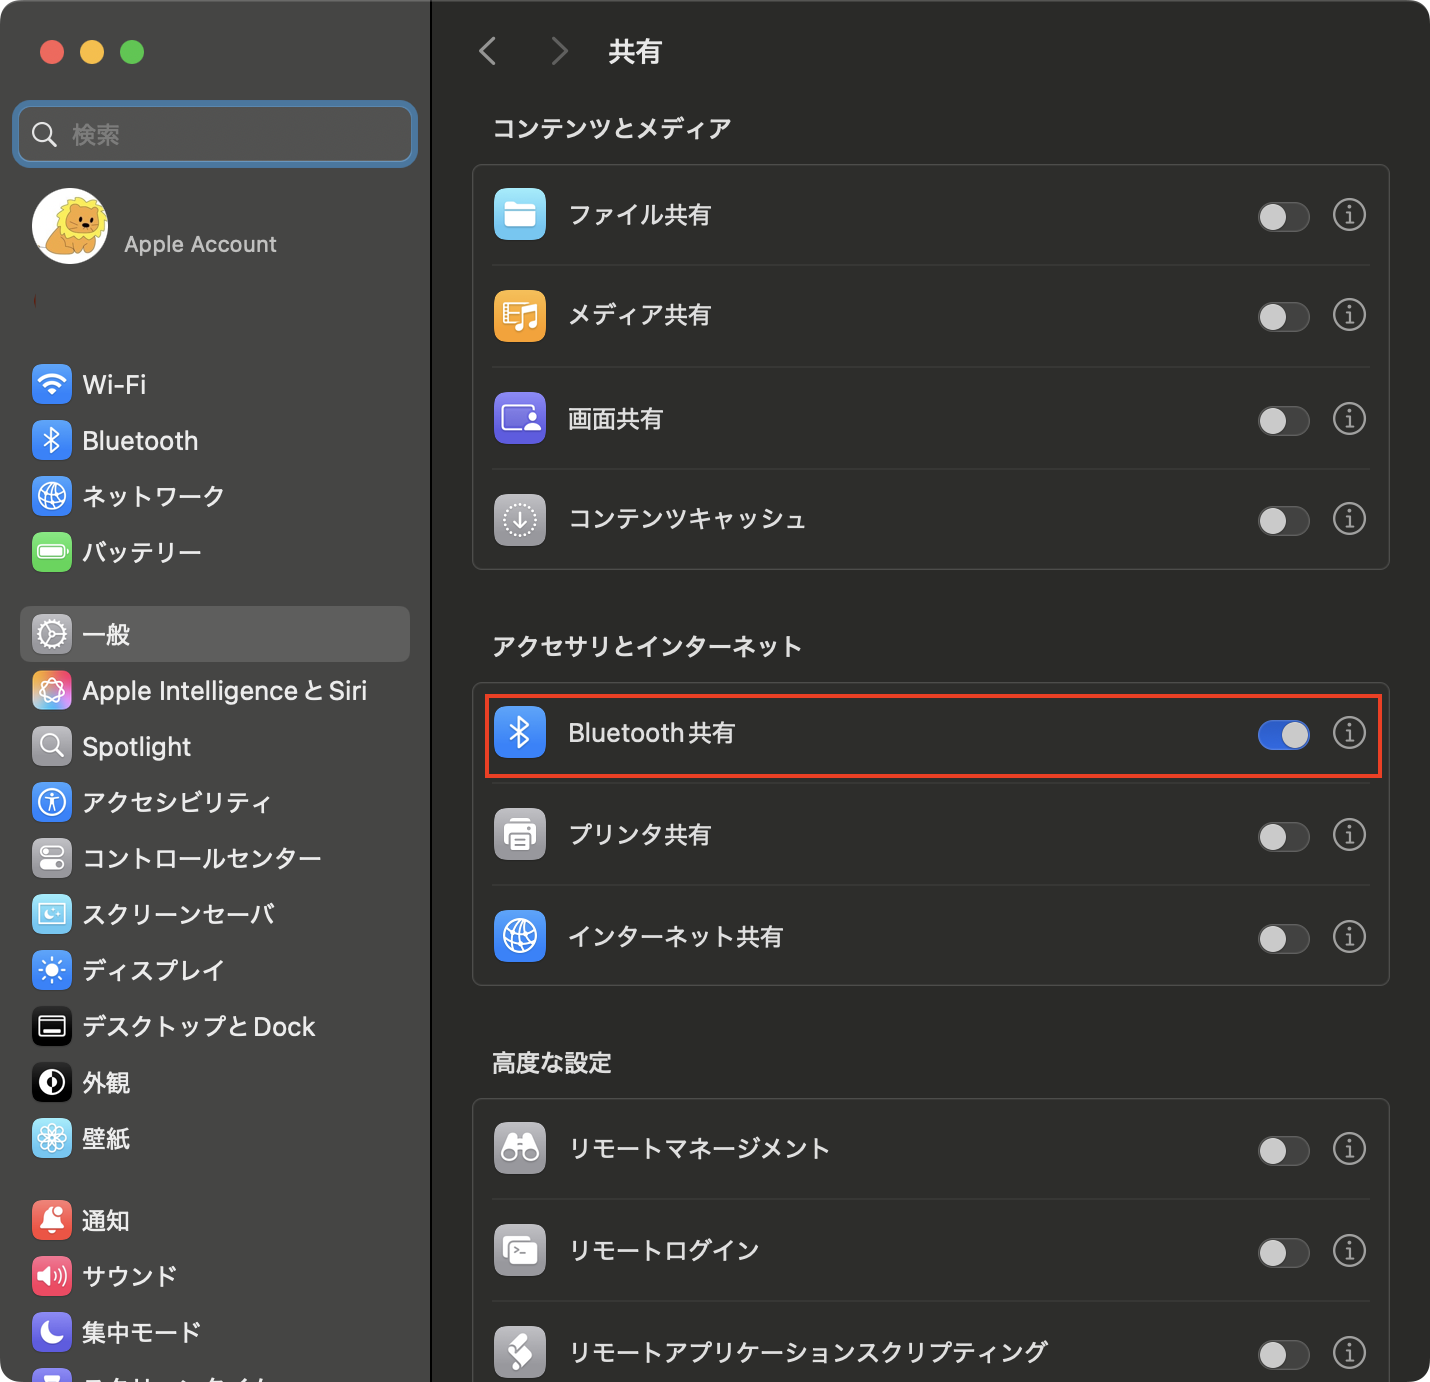Click the 画面共有 screen icon
The height and width of the screenshot is (1382, 1430).
pyautogui.click(x=519, y=418)
